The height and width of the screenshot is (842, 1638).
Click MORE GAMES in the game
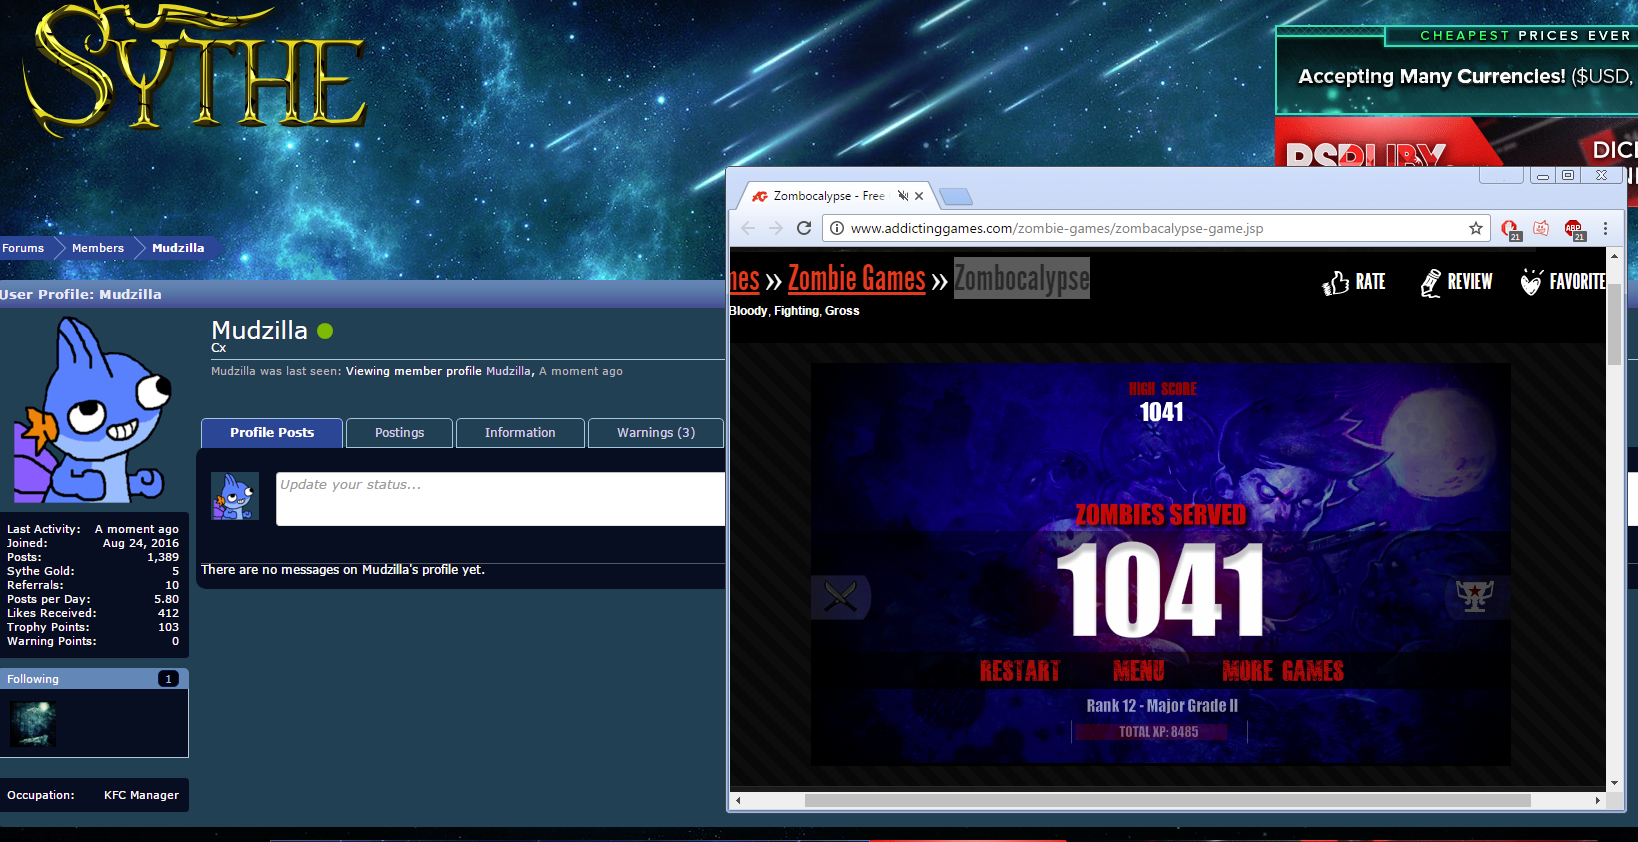(1283, 671)
